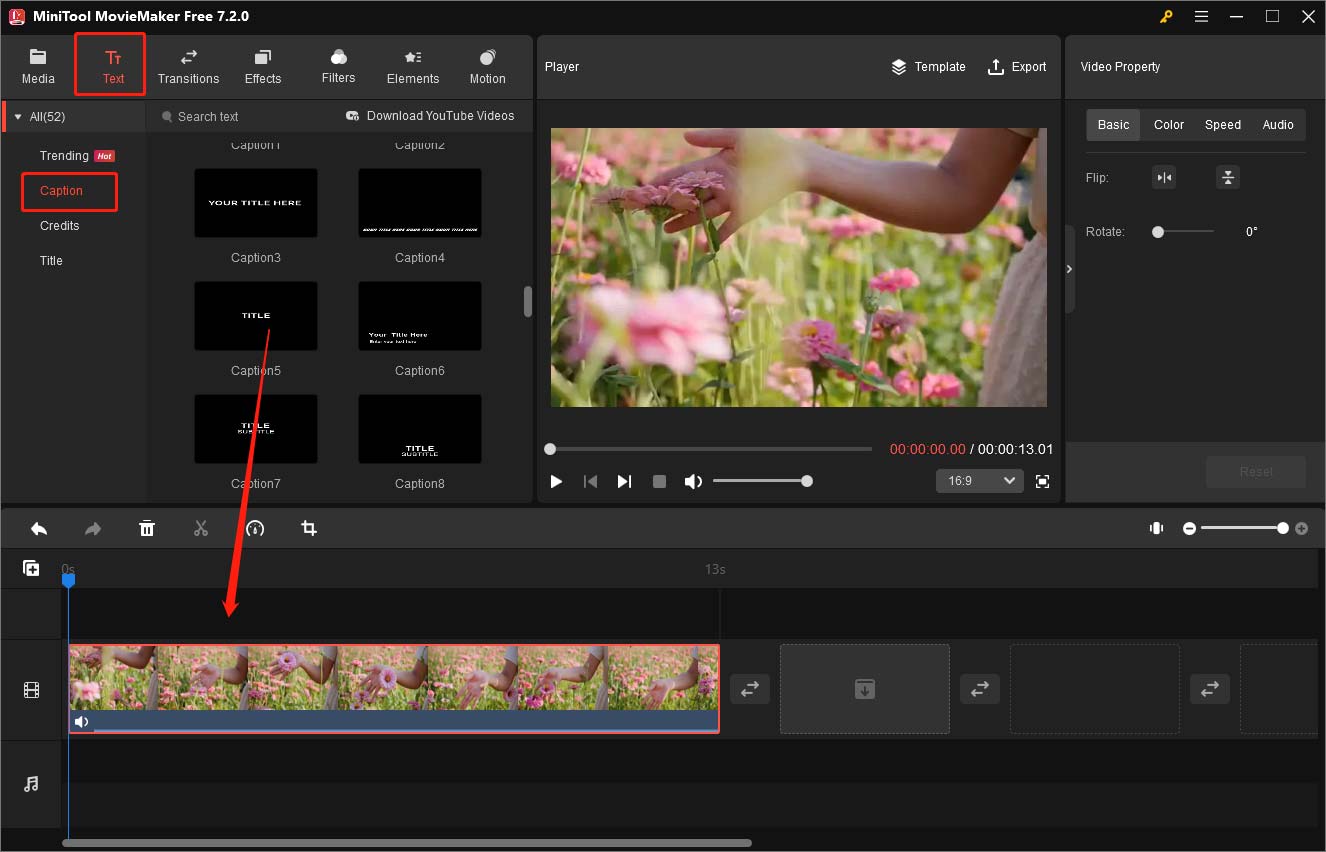Image resolution: width=1326 pixels, height=852 pixels.
Task: Select the Caption3 thumbnail
Action: point(256,203)
